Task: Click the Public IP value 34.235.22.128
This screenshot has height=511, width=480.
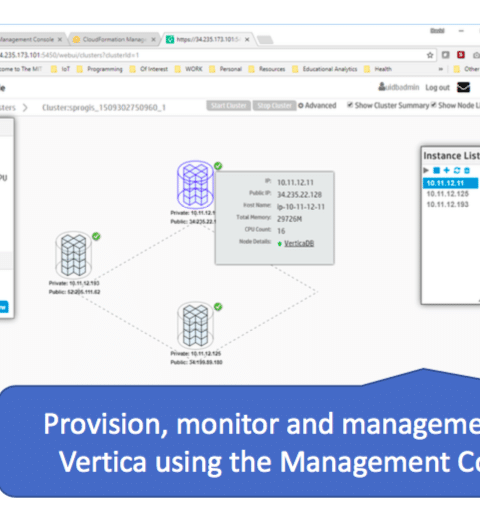Action: tap(299, 195)
